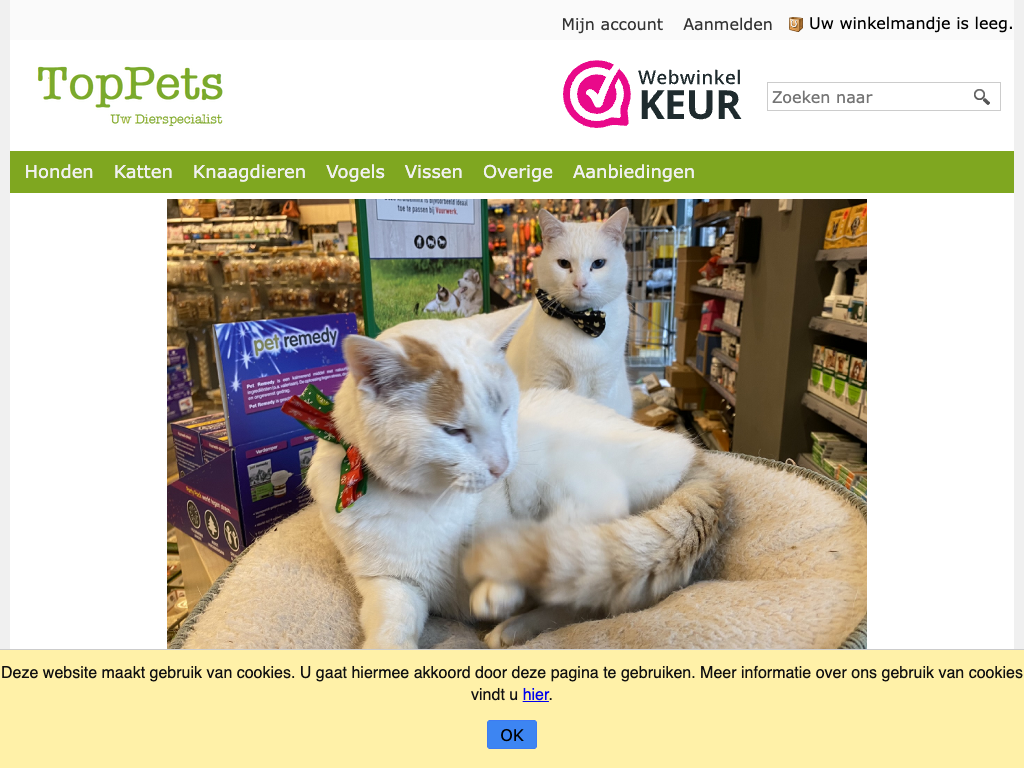The image size is (1024, 768).
Task: Click the Webwinkel KEUR text label
Action: coord(690,95)
